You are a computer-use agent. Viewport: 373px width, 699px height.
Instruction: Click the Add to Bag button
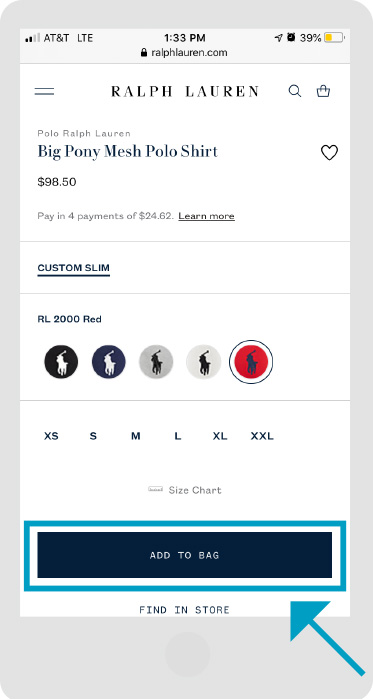click(x=184, y=555)
